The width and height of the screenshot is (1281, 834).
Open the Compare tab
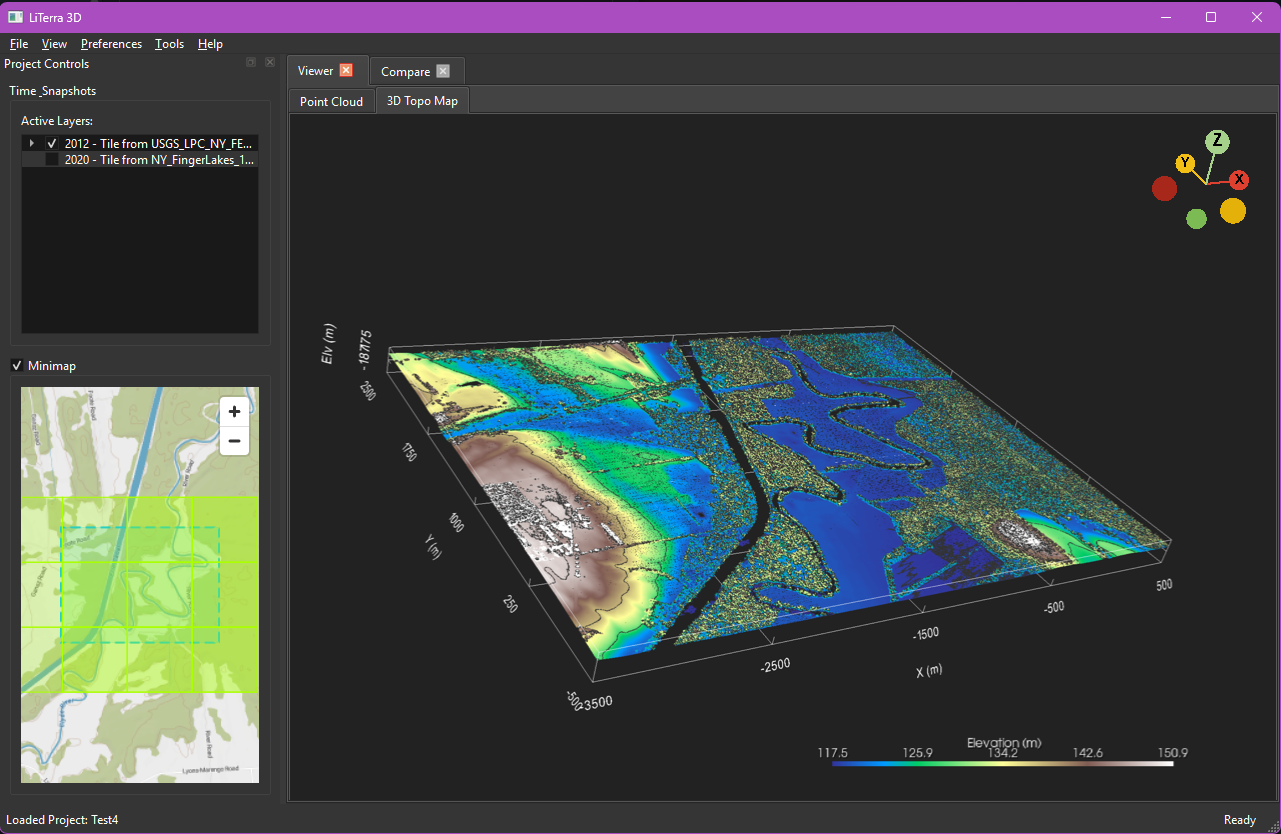coord(406,71)
